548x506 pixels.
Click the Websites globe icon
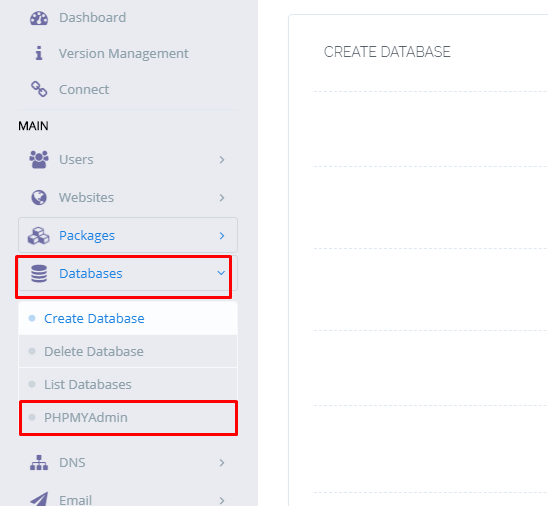click(39, 197)
